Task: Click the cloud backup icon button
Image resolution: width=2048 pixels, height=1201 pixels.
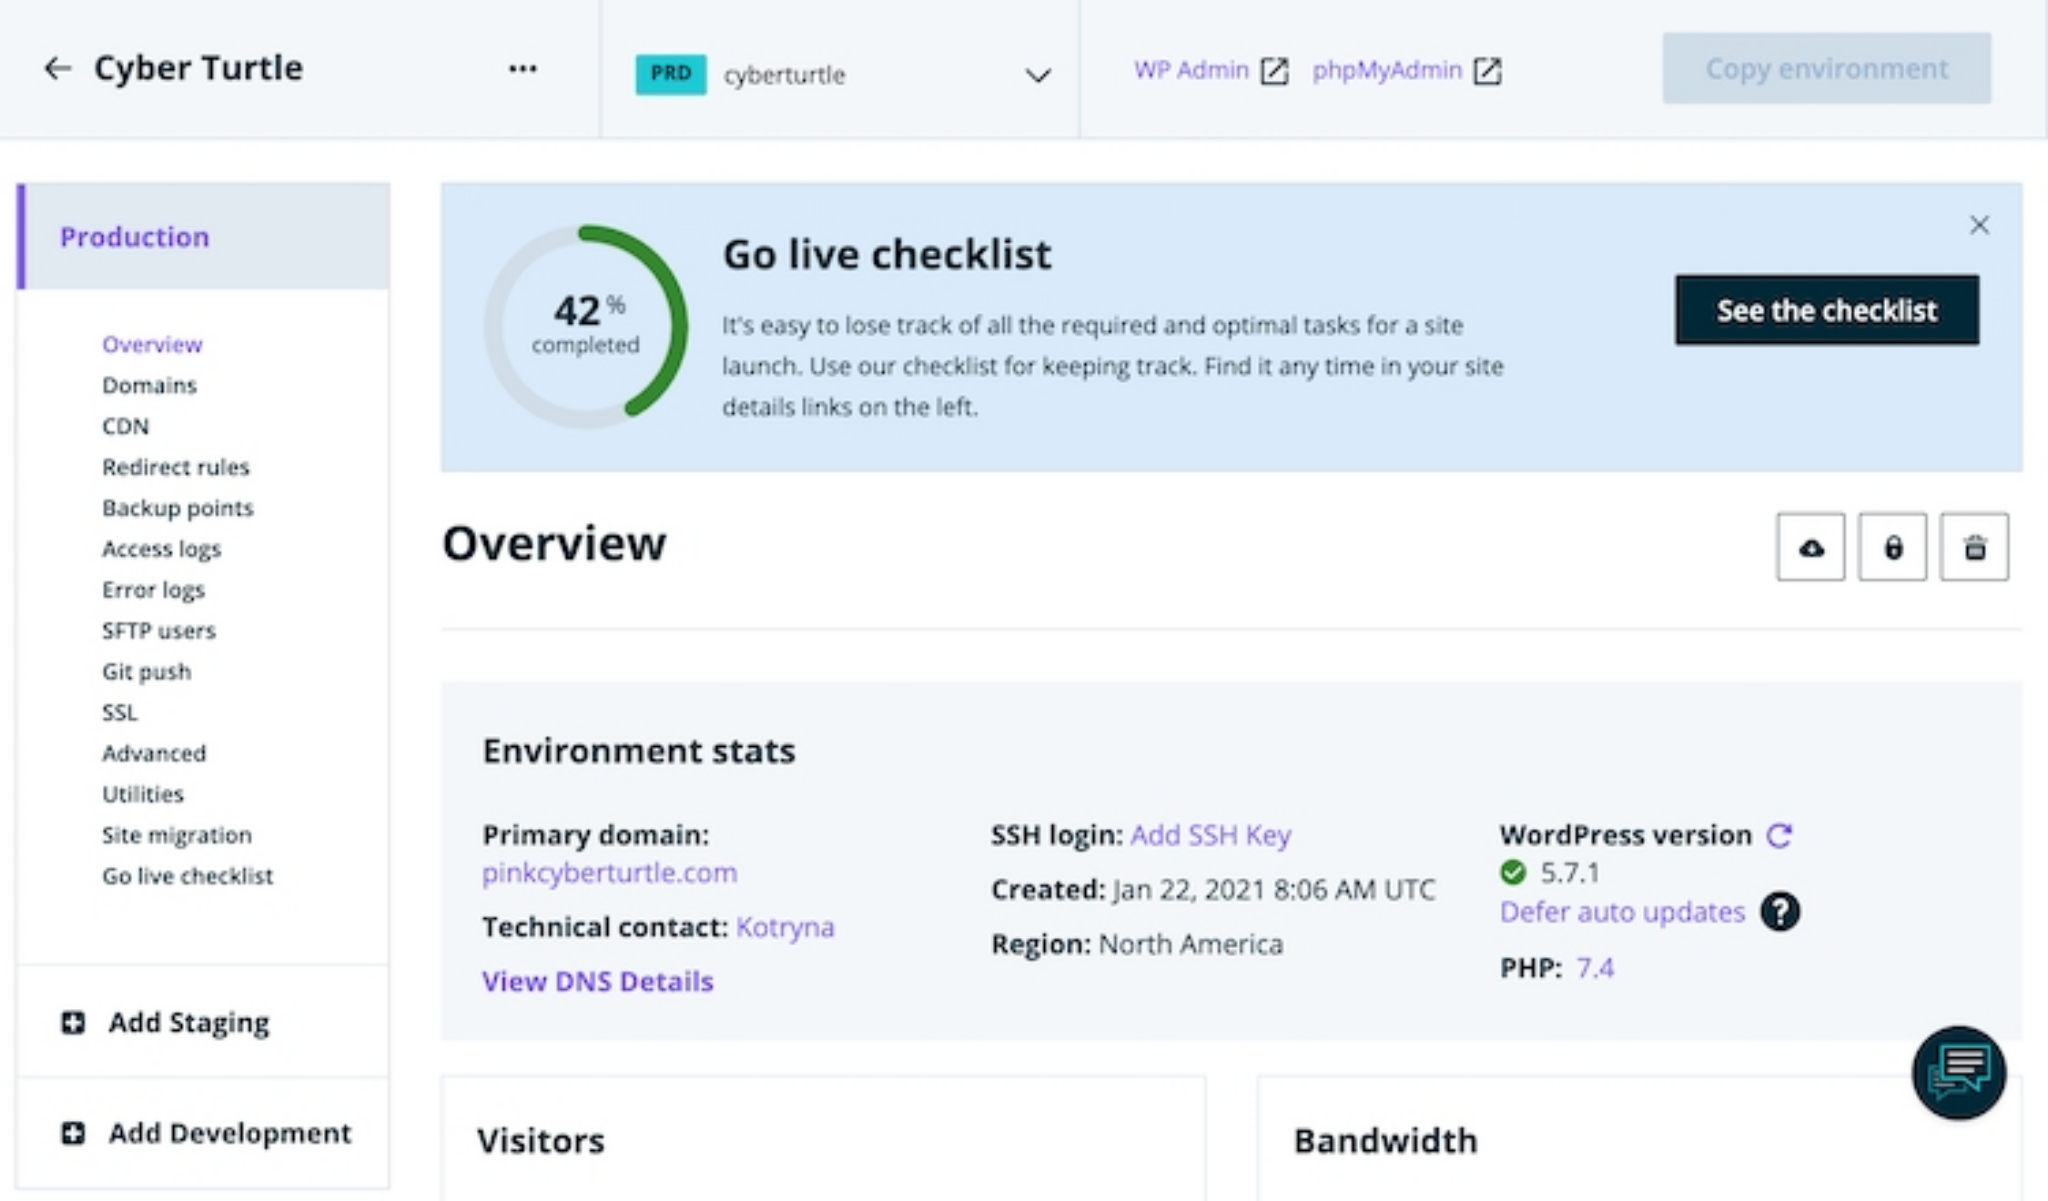Action: point(1810,547)
